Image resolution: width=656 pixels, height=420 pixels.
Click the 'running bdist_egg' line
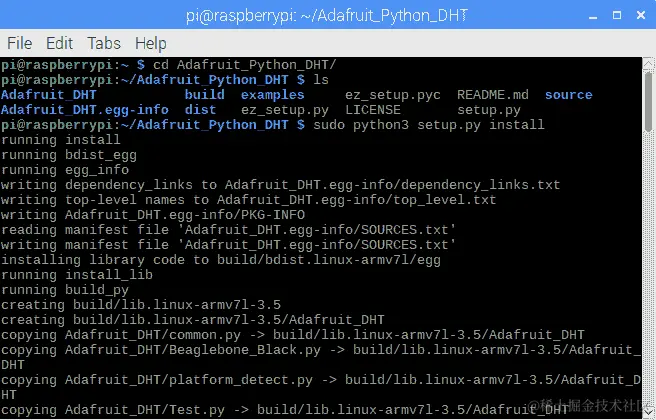coord(69,155)
